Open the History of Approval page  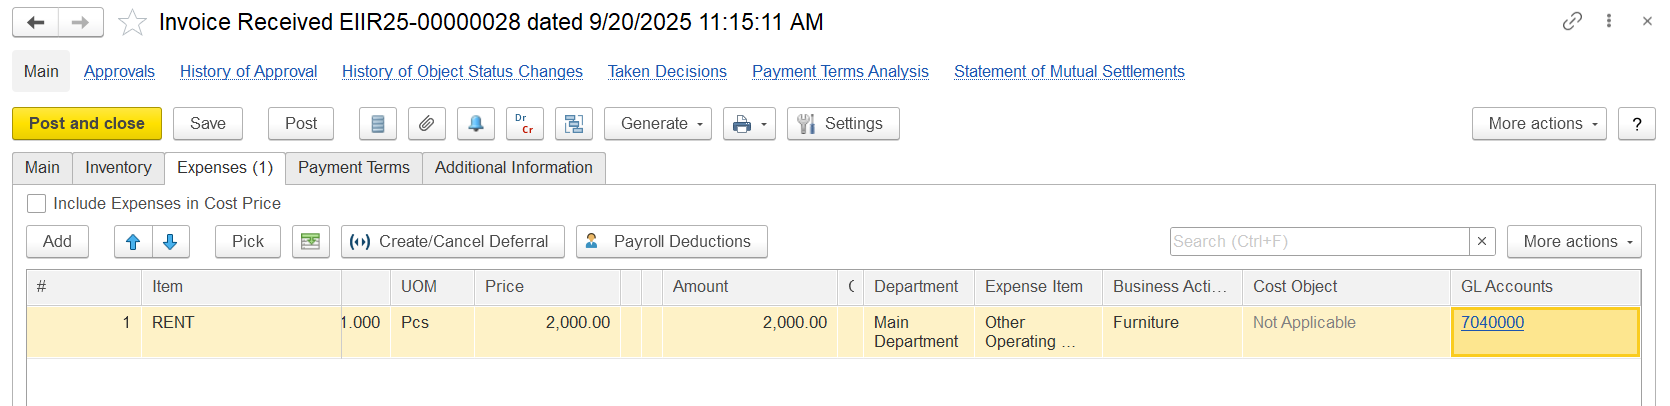(x=248, y=72)
